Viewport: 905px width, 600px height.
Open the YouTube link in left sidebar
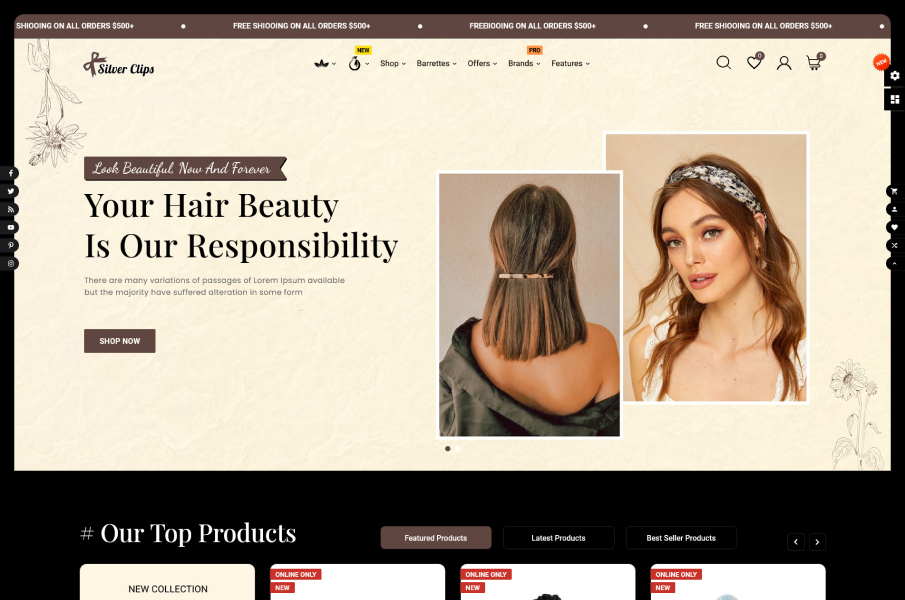point(12,227)
